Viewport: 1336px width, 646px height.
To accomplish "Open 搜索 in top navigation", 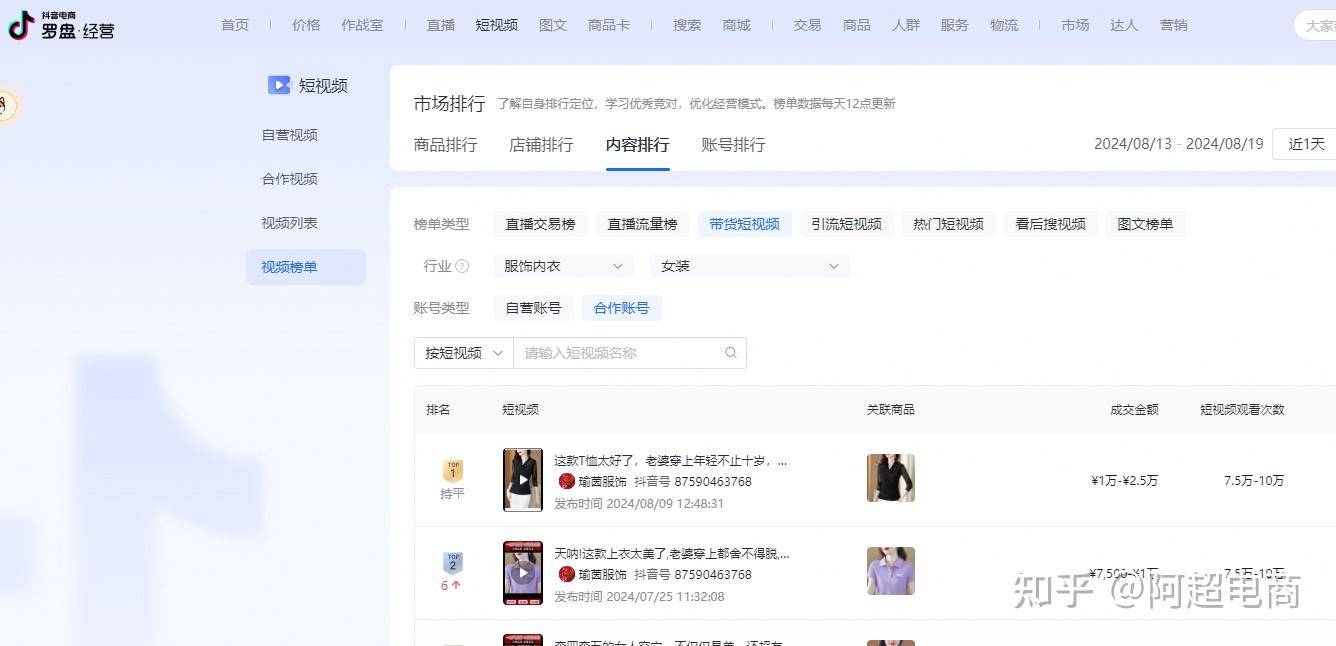I will point(687,25).
